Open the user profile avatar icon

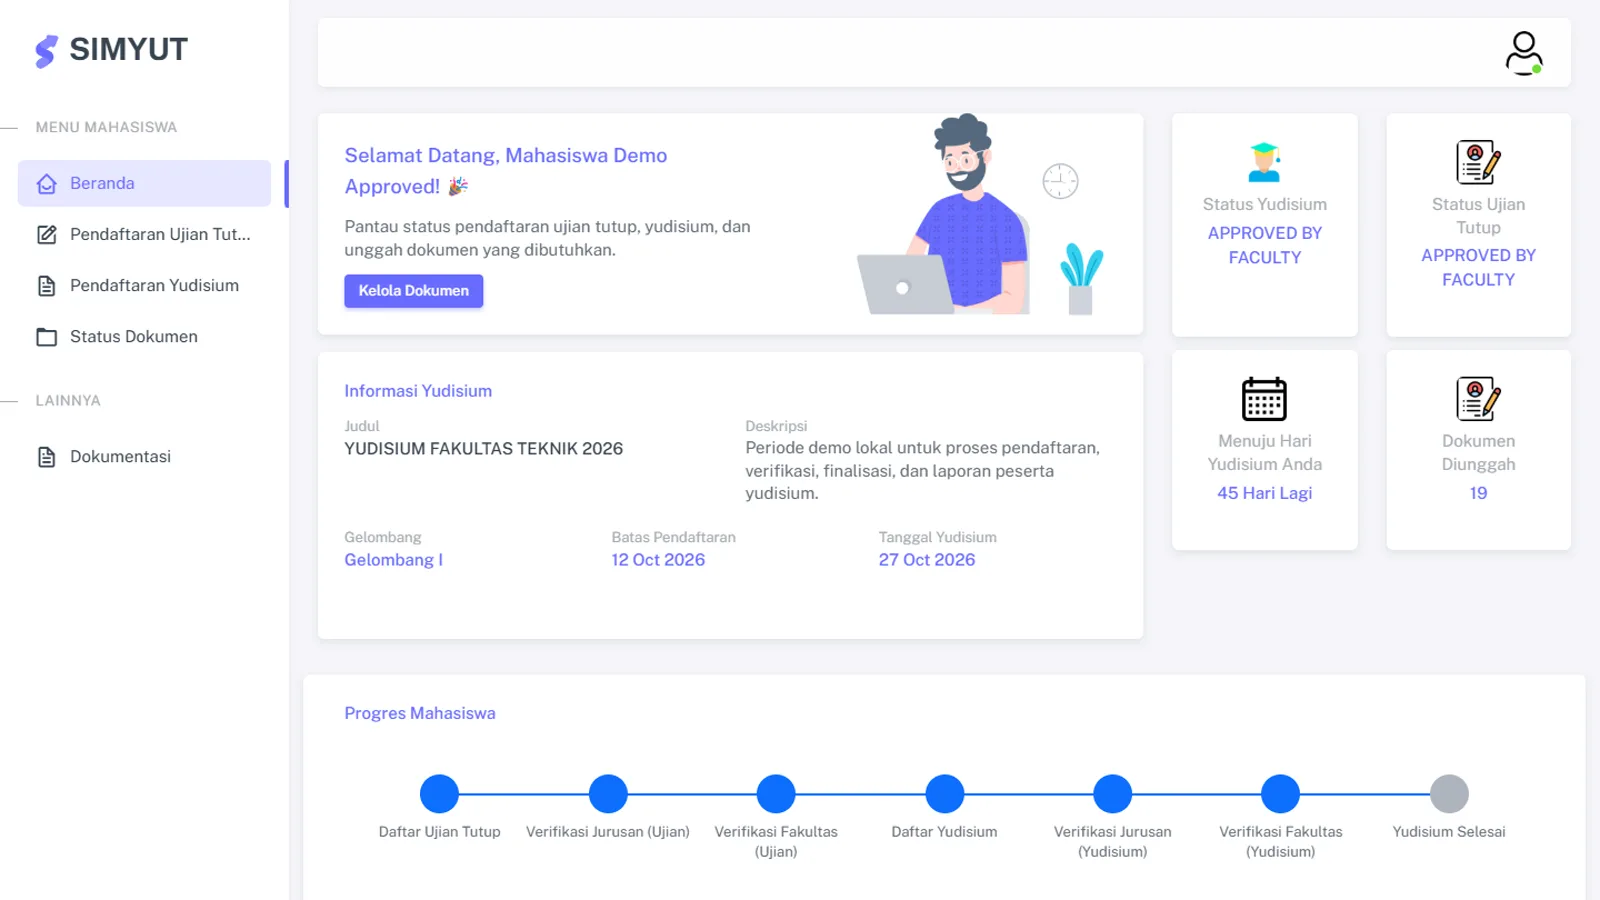1524,53
